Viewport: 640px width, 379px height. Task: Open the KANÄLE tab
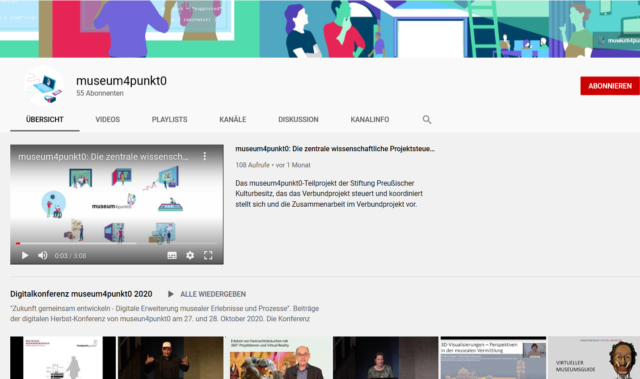[233, 120]
